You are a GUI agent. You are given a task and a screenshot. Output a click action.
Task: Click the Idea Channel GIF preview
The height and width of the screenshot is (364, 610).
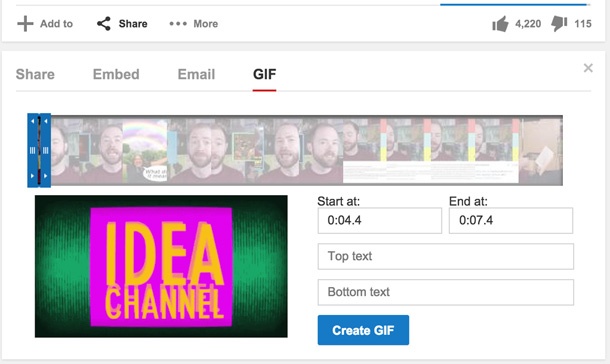pos(161,266)
